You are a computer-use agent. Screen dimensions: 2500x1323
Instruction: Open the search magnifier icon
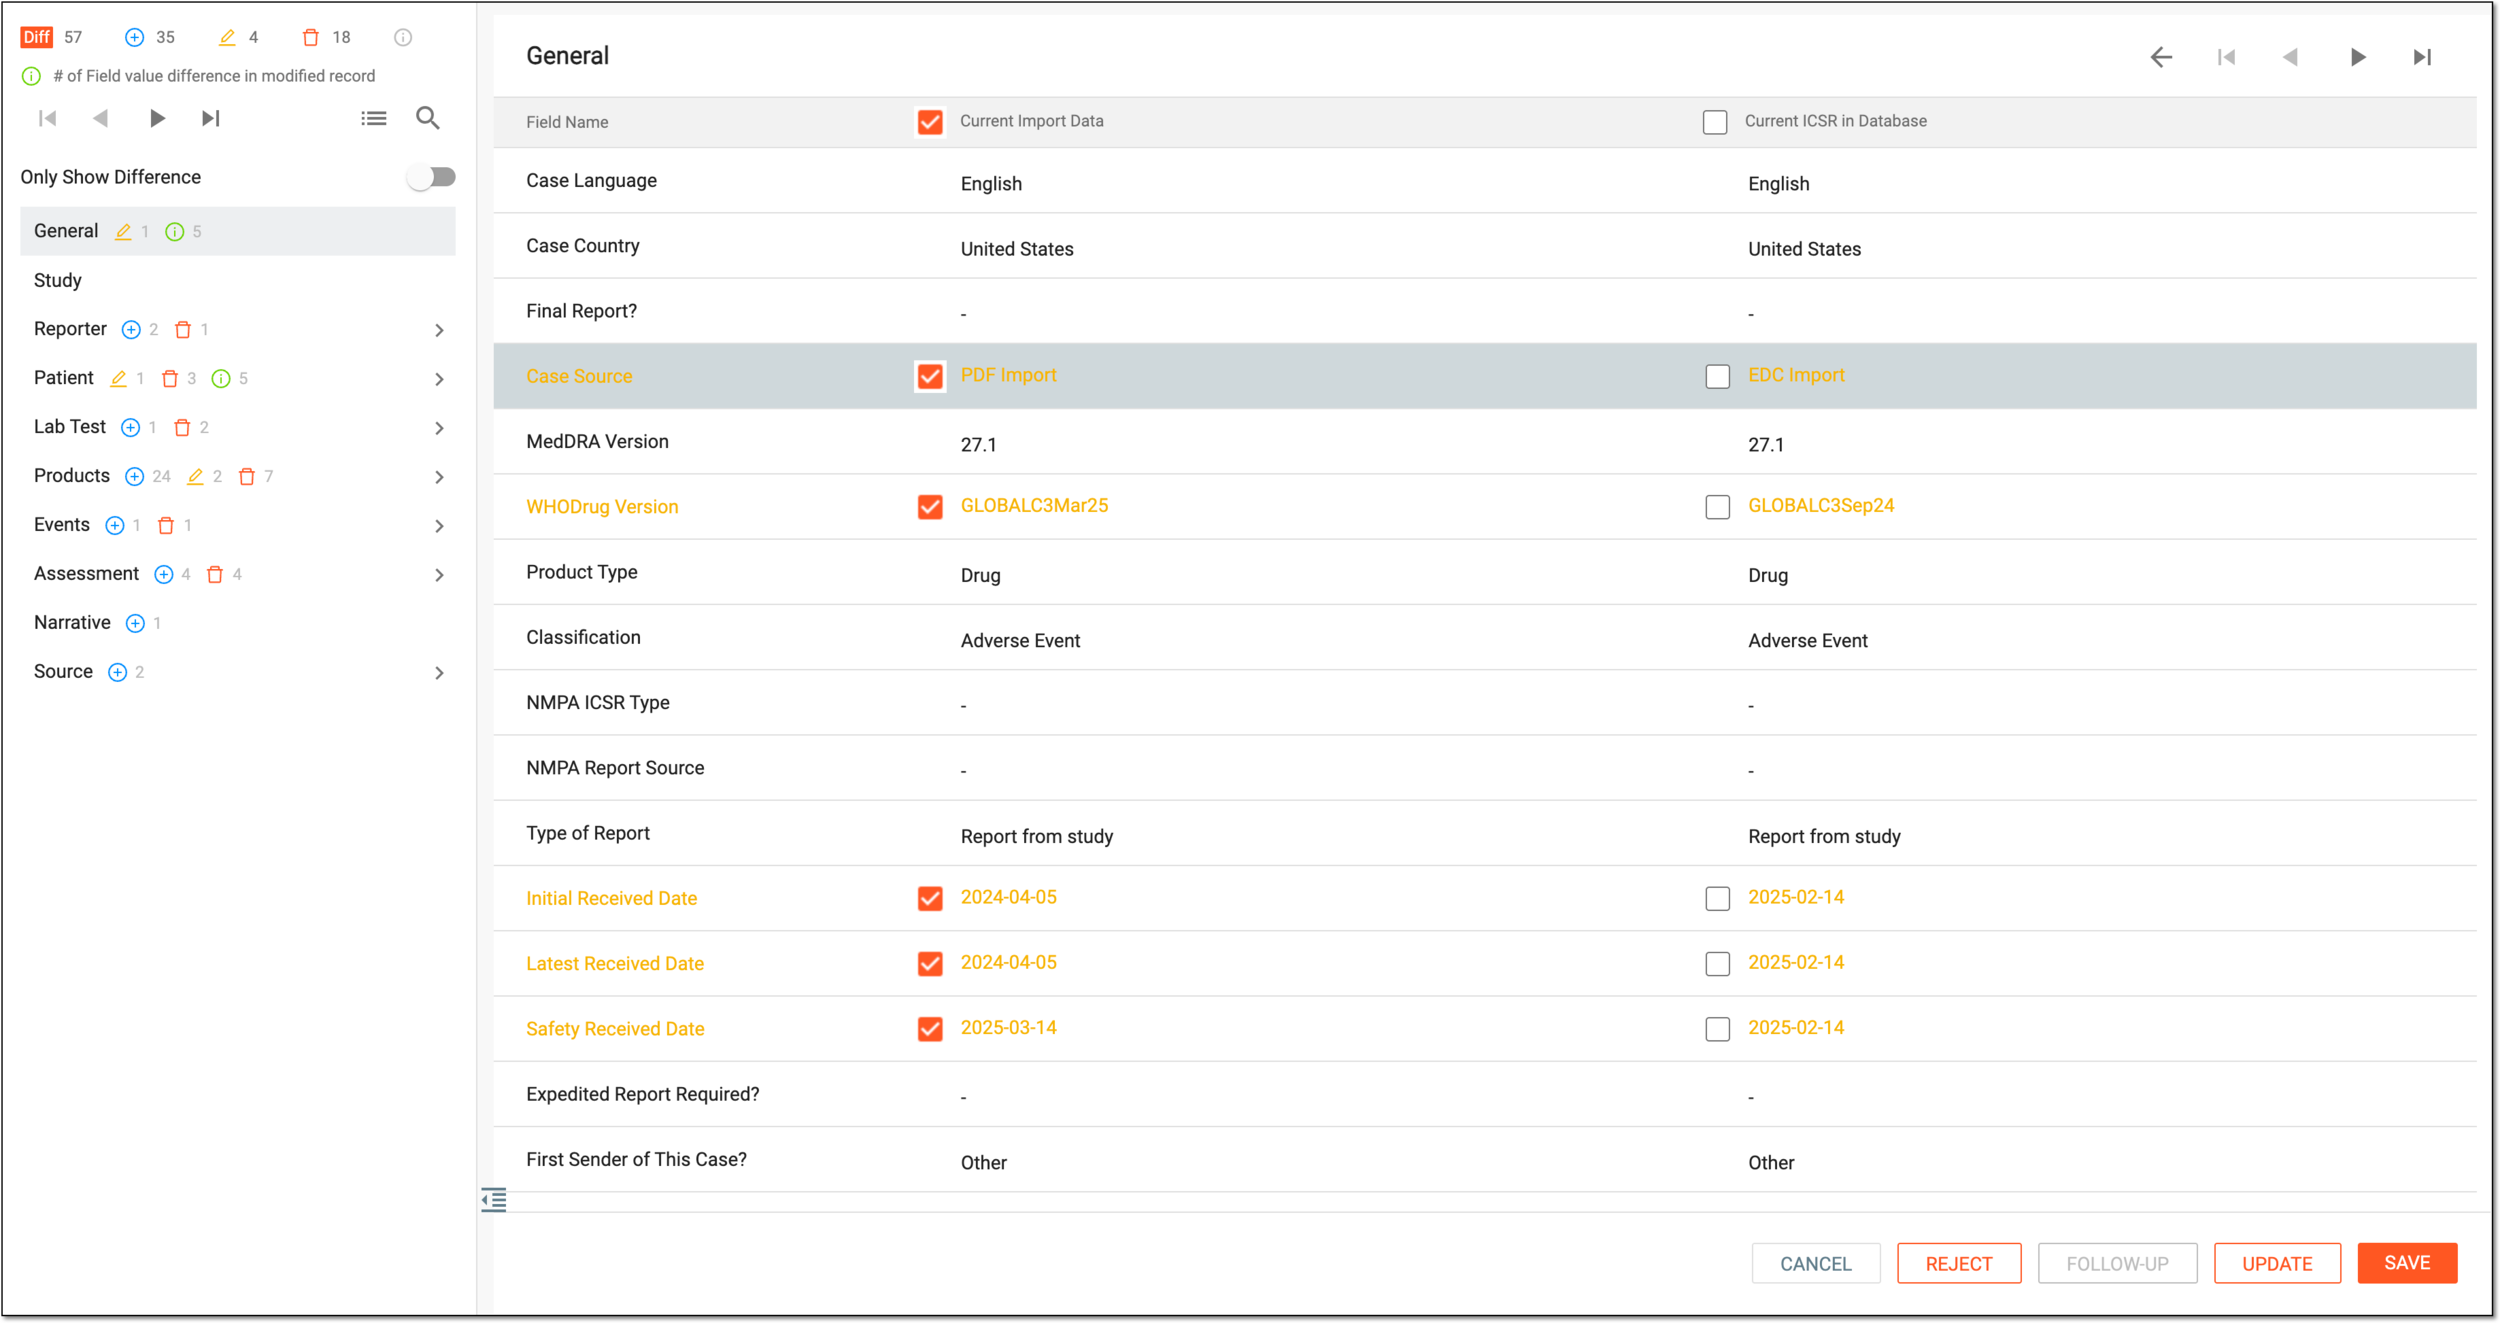click(428, 118)
